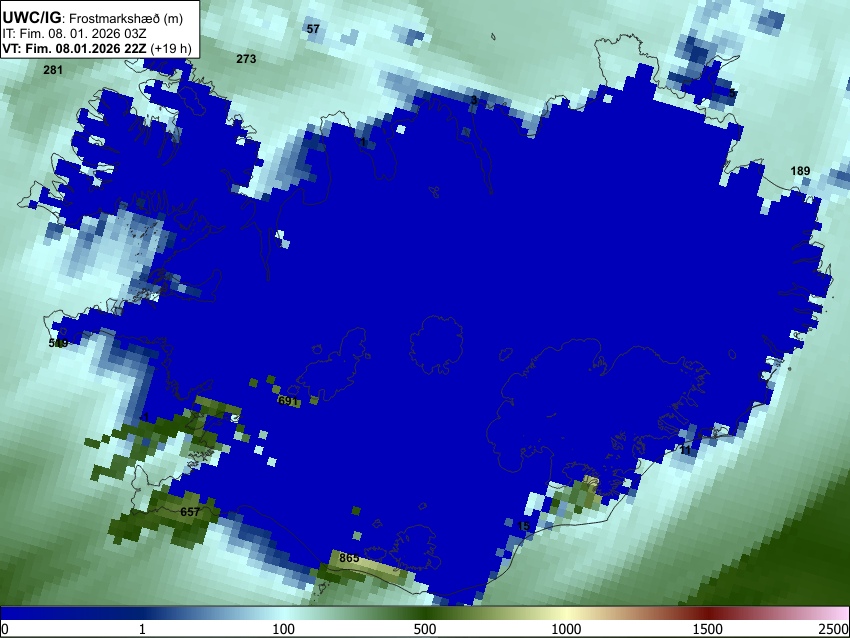Click the map value label 519
This screenshot has height=638, width=850.
pyautogui.click(x=59, y=343)
